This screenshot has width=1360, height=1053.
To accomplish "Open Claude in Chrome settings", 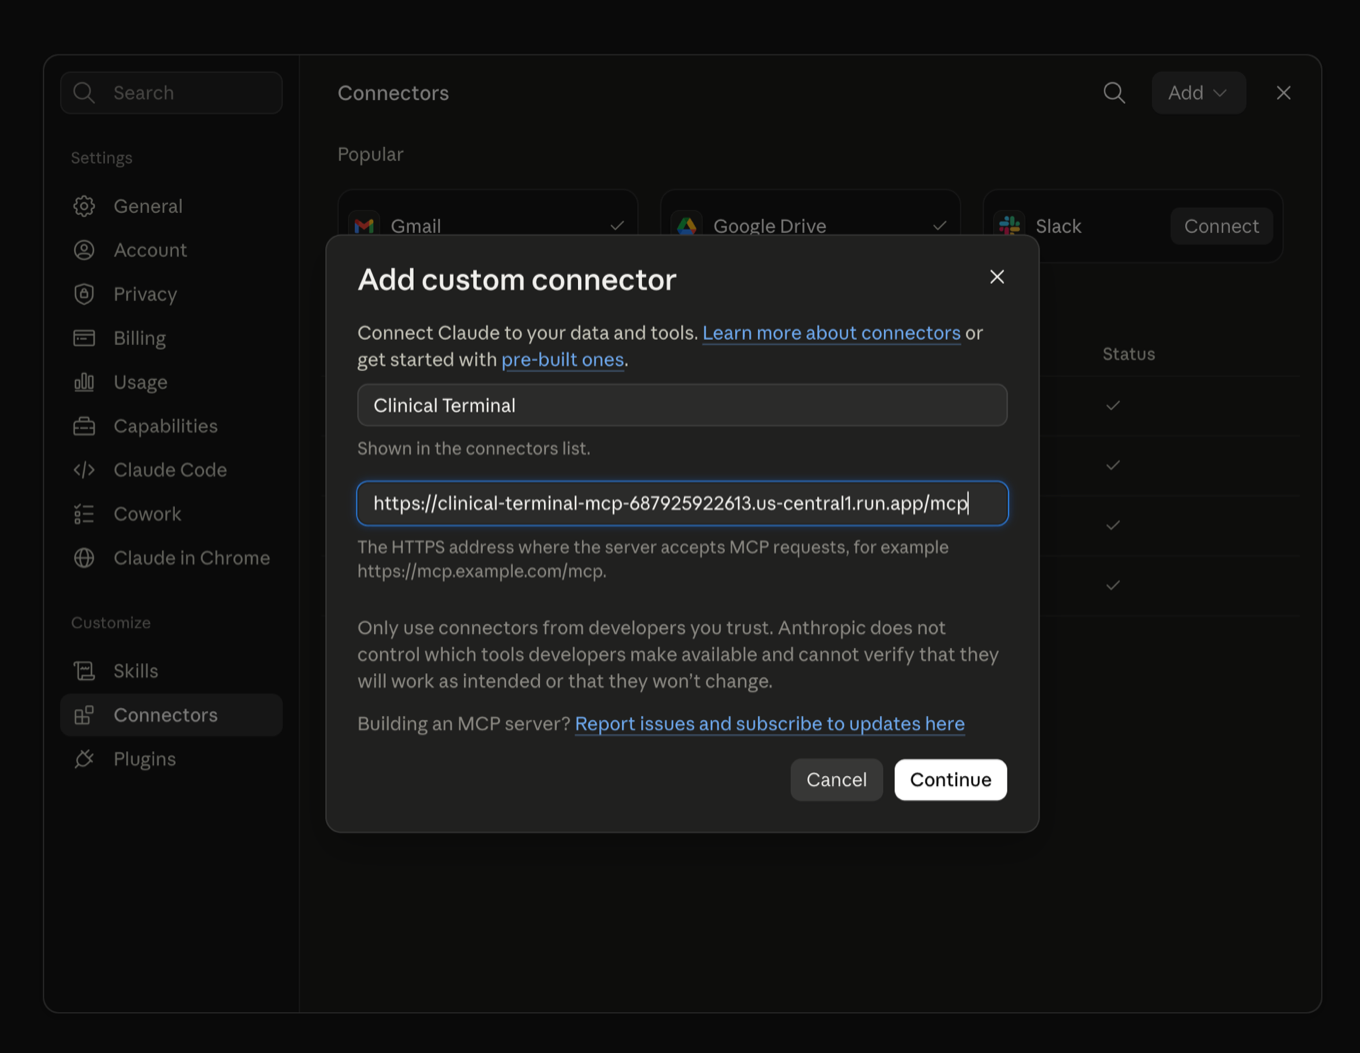I will (172, 558).
